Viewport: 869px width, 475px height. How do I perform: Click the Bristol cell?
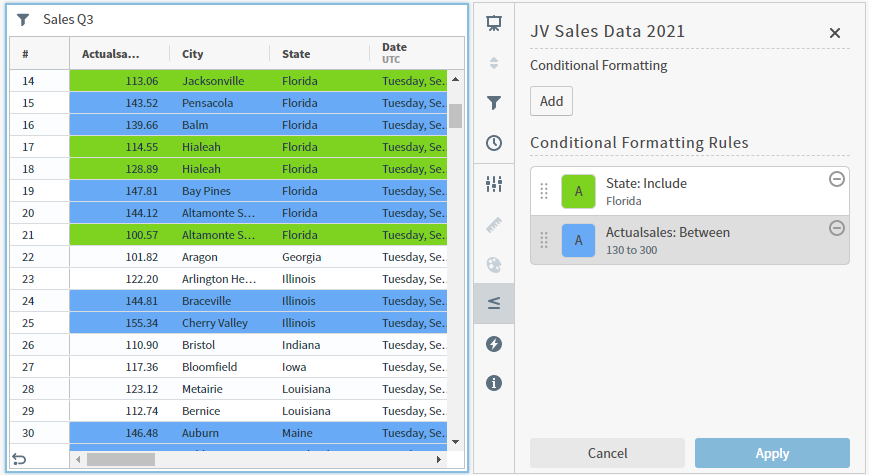(x=219, y=345)
